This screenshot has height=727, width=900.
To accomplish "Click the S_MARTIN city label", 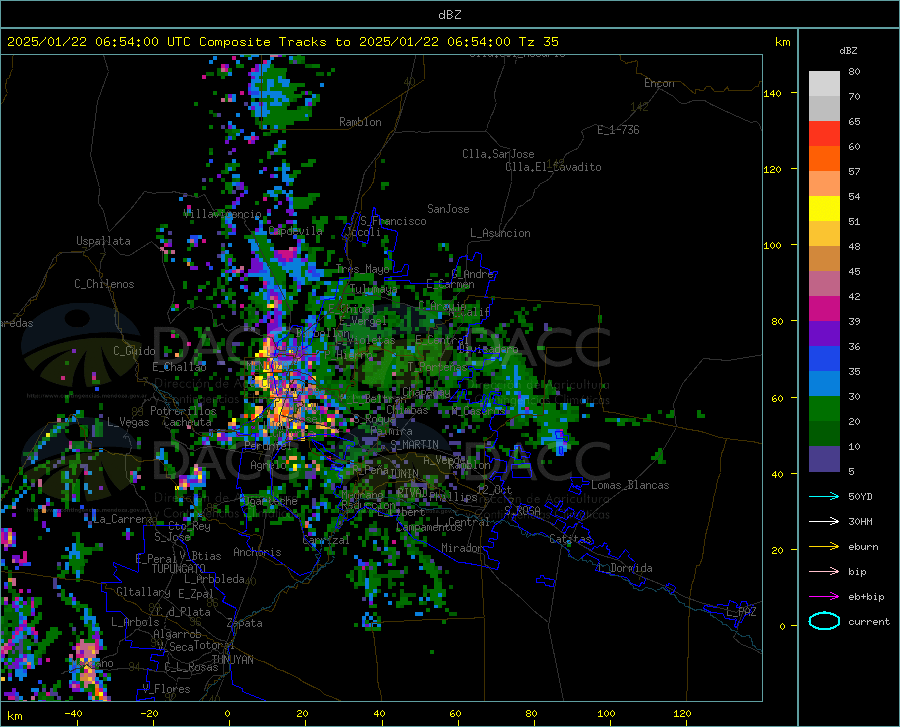I will (414, 445).
